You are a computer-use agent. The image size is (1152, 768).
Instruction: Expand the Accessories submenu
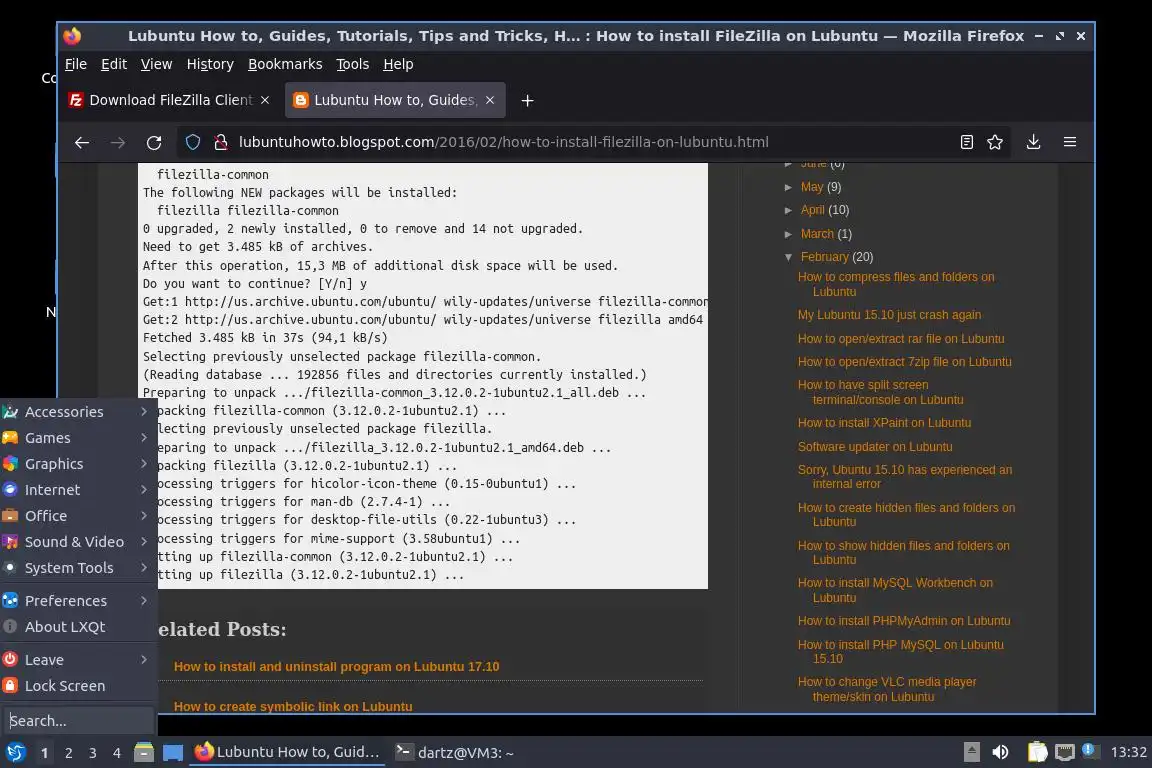click(x=79, y=412)
